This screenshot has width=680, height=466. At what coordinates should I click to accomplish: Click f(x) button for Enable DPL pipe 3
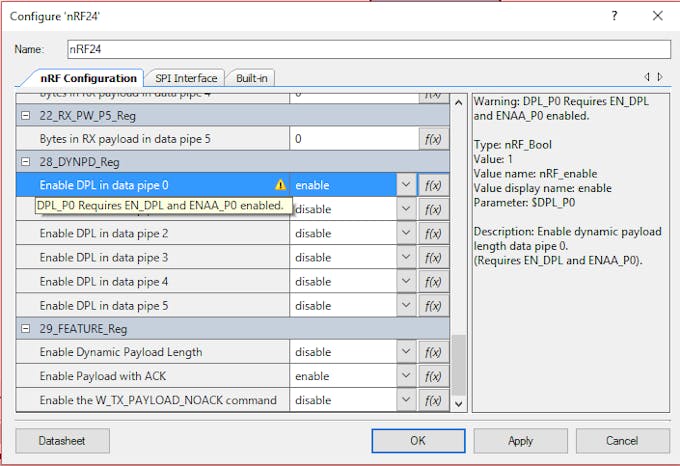[x=433, y=257]
